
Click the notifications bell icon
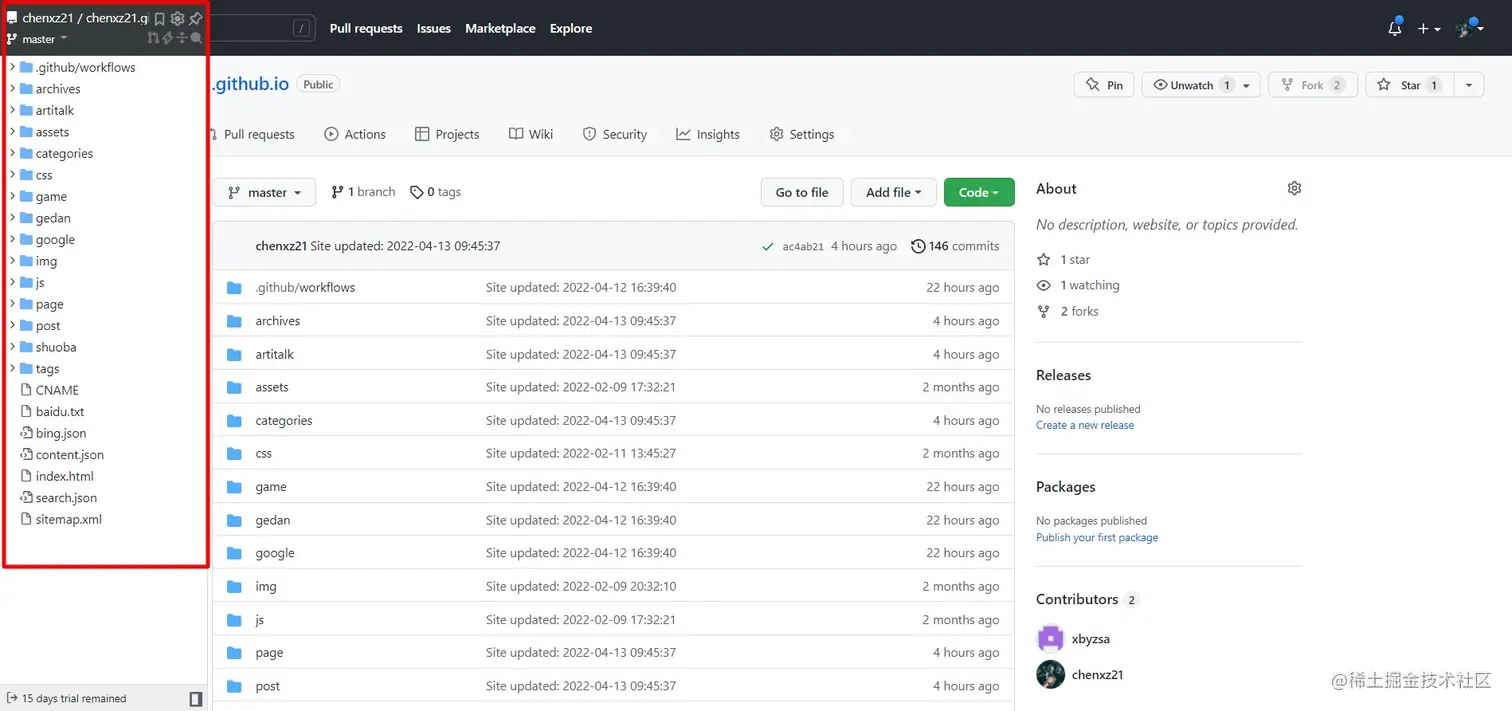coord(1395,28)
